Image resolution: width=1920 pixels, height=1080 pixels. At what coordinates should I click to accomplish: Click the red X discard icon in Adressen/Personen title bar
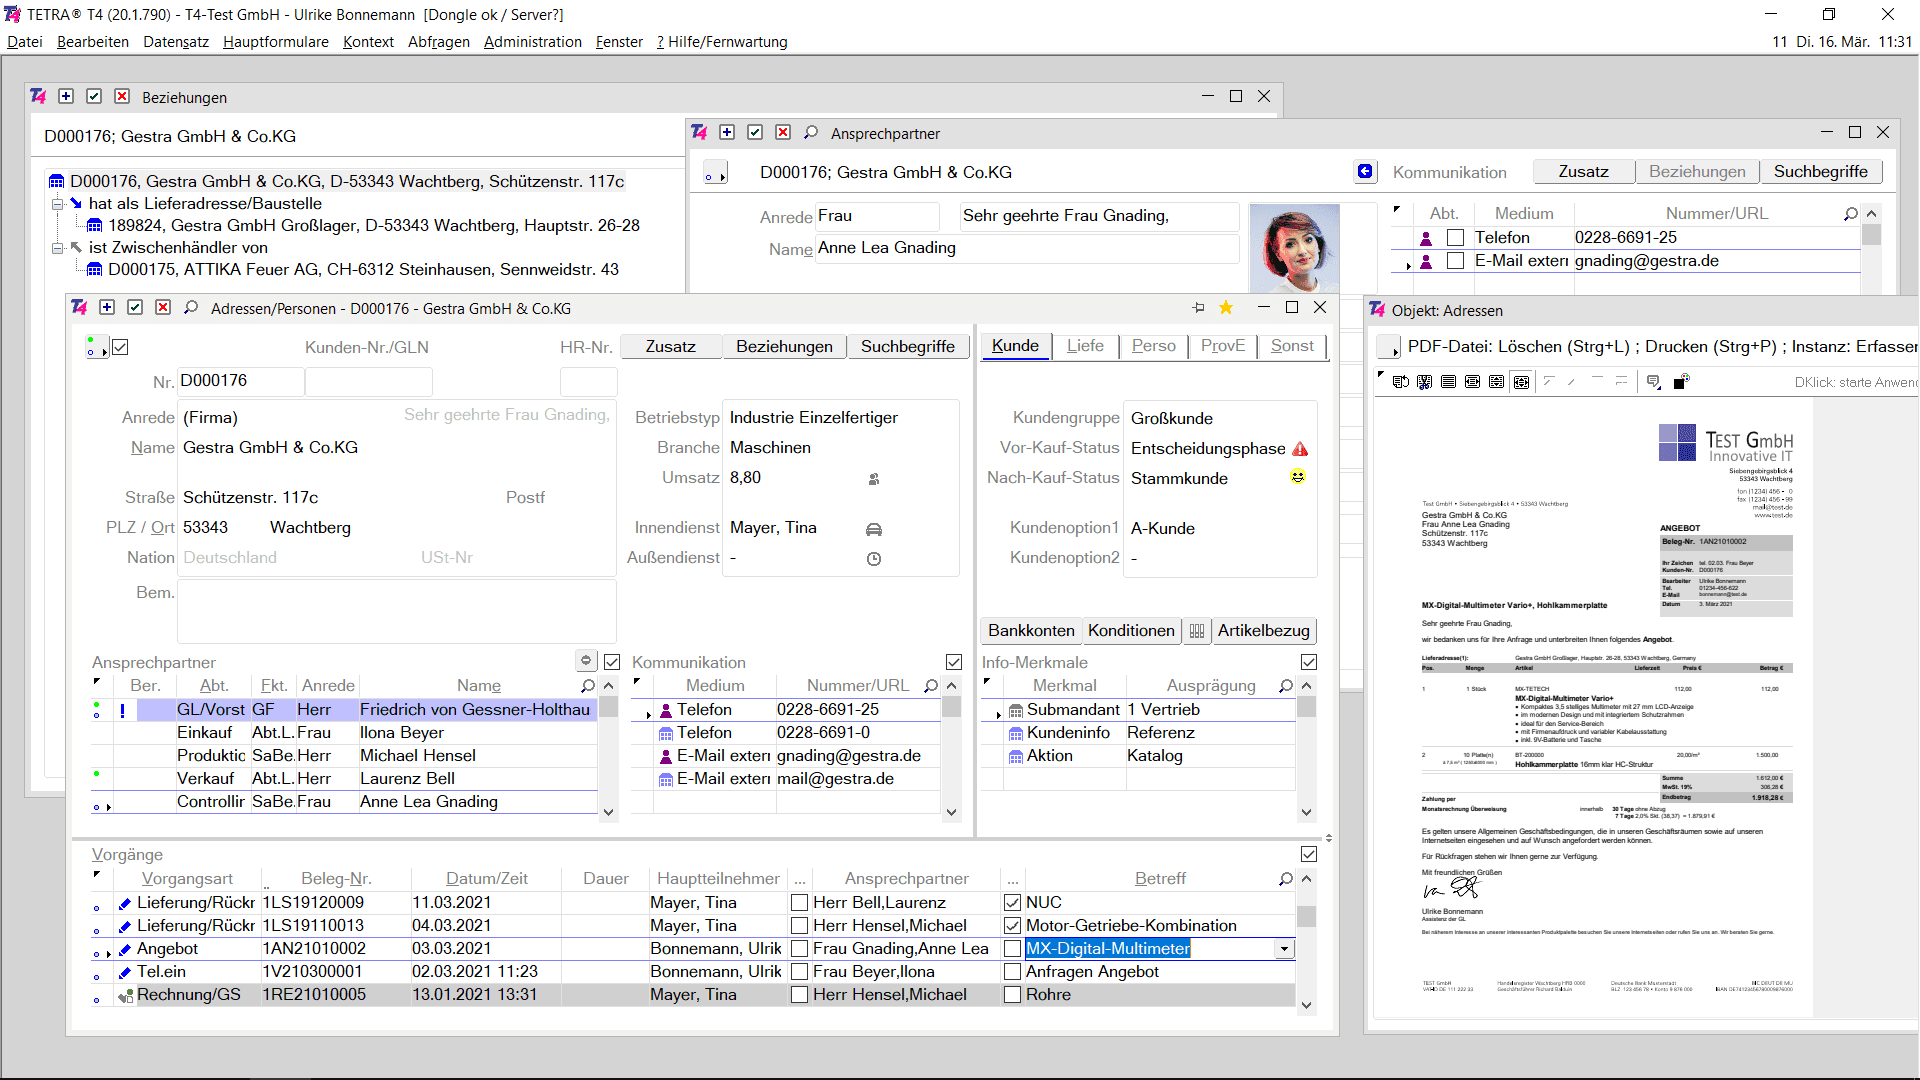click(x=163, y=308)
